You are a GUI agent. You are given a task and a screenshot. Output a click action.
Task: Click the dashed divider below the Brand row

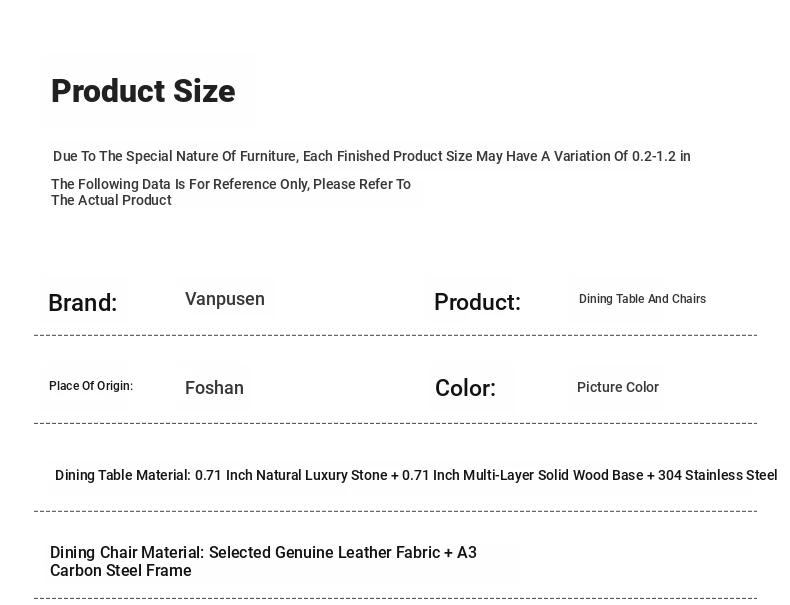395,335
